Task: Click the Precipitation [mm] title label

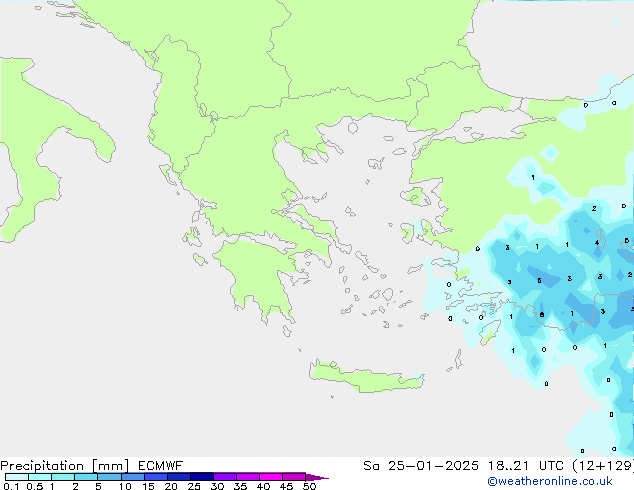Action: click(x=62, y=466)
